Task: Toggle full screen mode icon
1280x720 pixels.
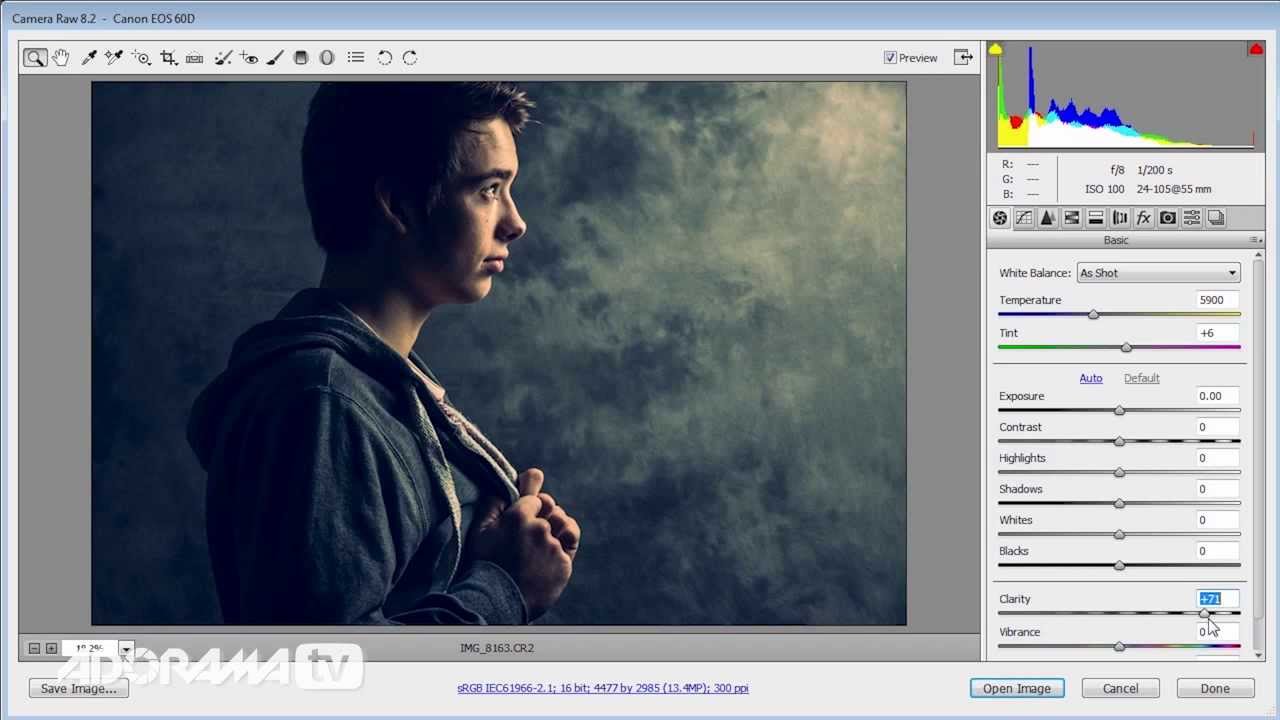Action: (963, 58)
